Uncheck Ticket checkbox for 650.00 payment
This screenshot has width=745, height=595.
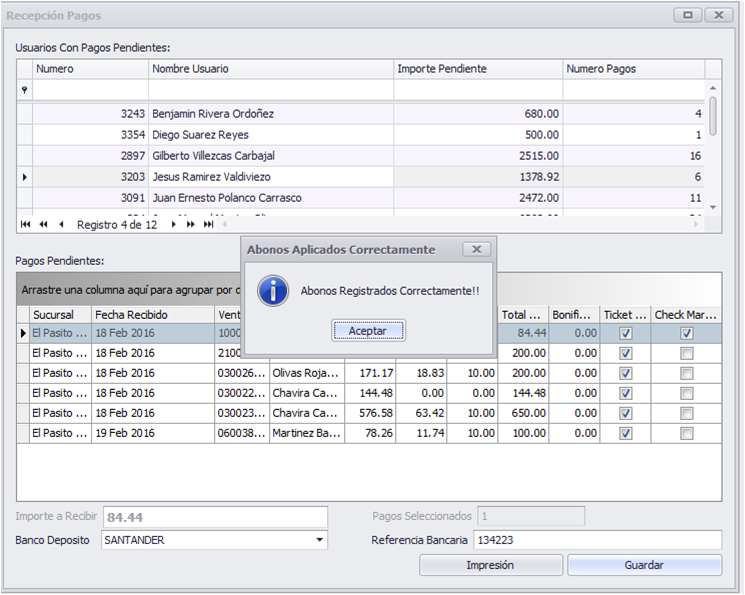click(625, 413)
